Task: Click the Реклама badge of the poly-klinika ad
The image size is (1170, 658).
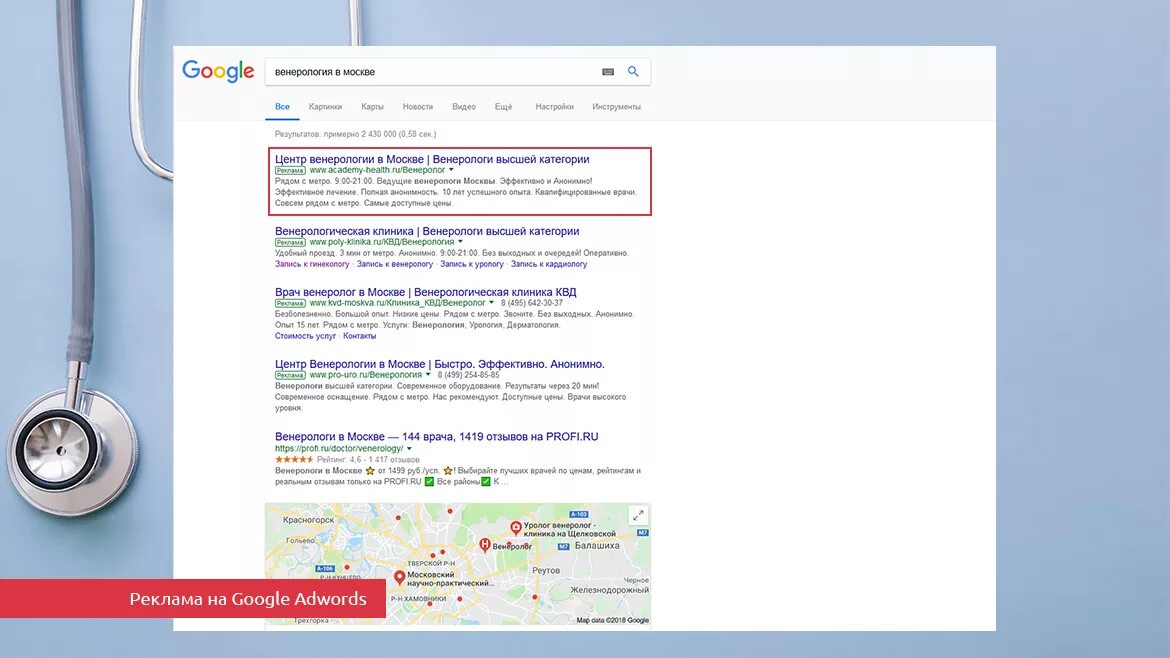Action: click(x=290, y=242)
